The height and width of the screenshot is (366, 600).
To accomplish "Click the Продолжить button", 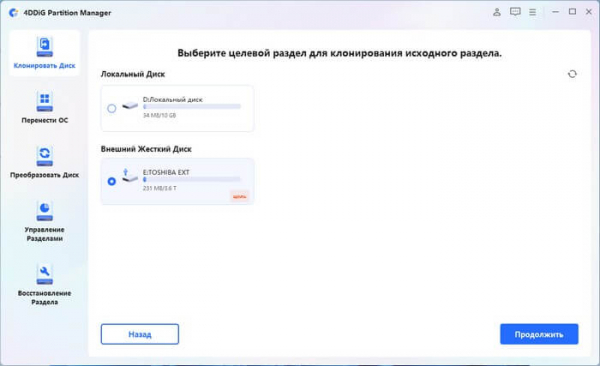I will (539, 334).
